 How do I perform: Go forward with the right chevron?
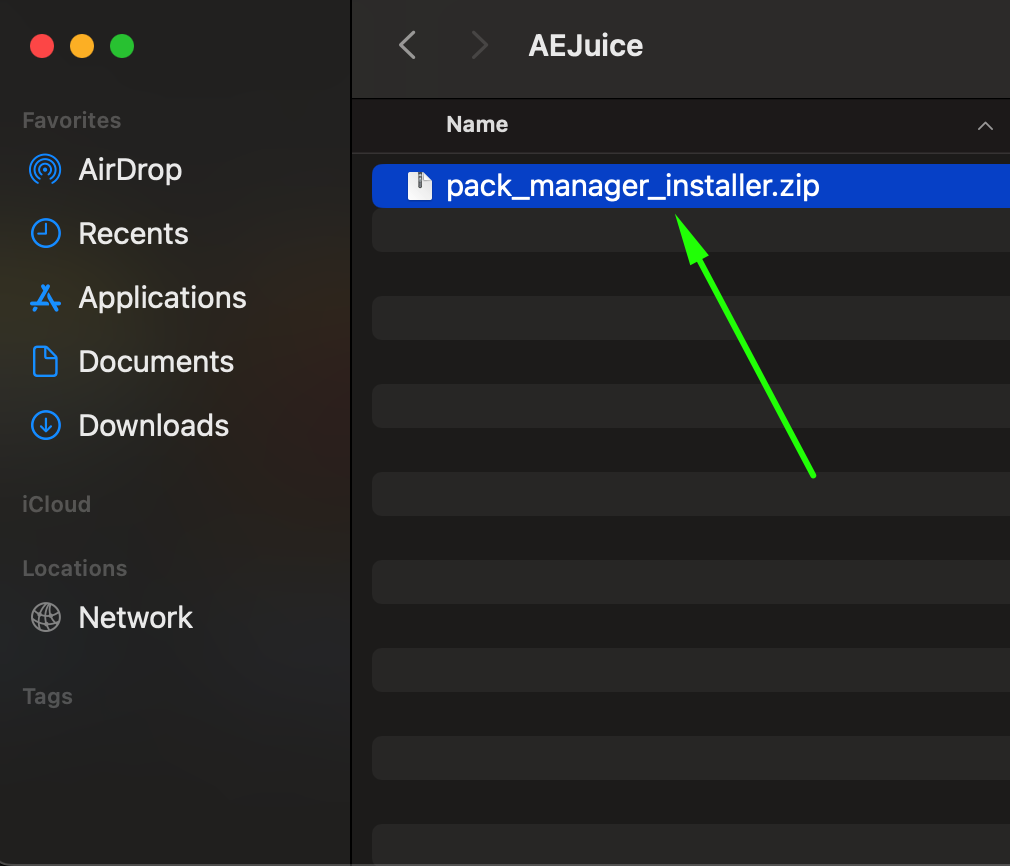tap(480, 45)
